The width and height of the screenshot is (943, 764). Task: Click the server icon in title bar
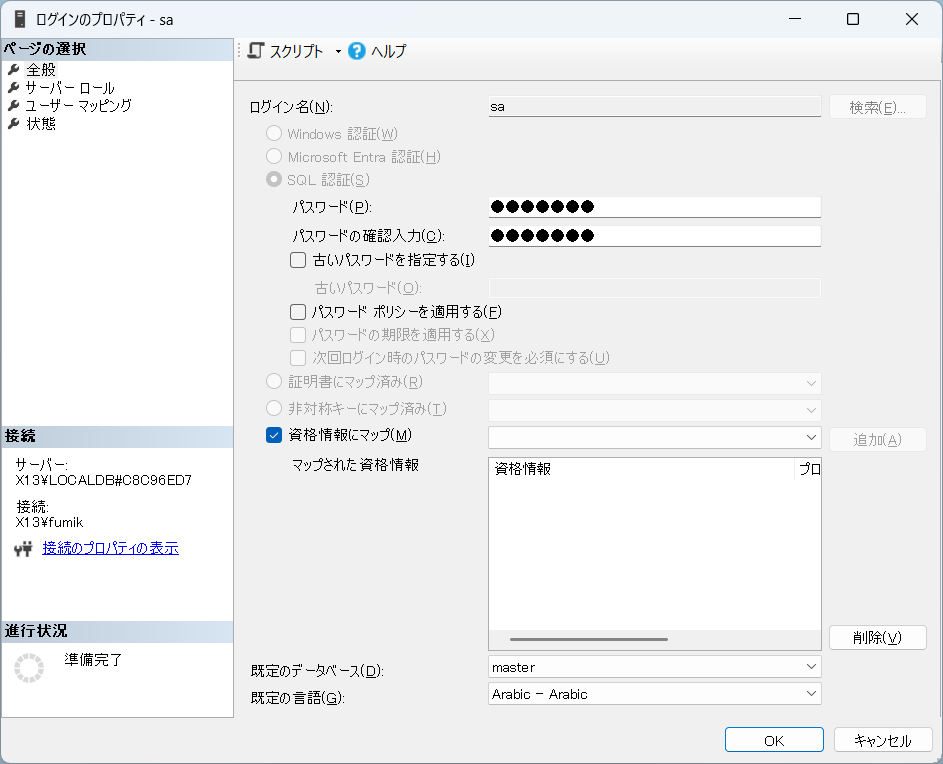(x=19, y=19)
